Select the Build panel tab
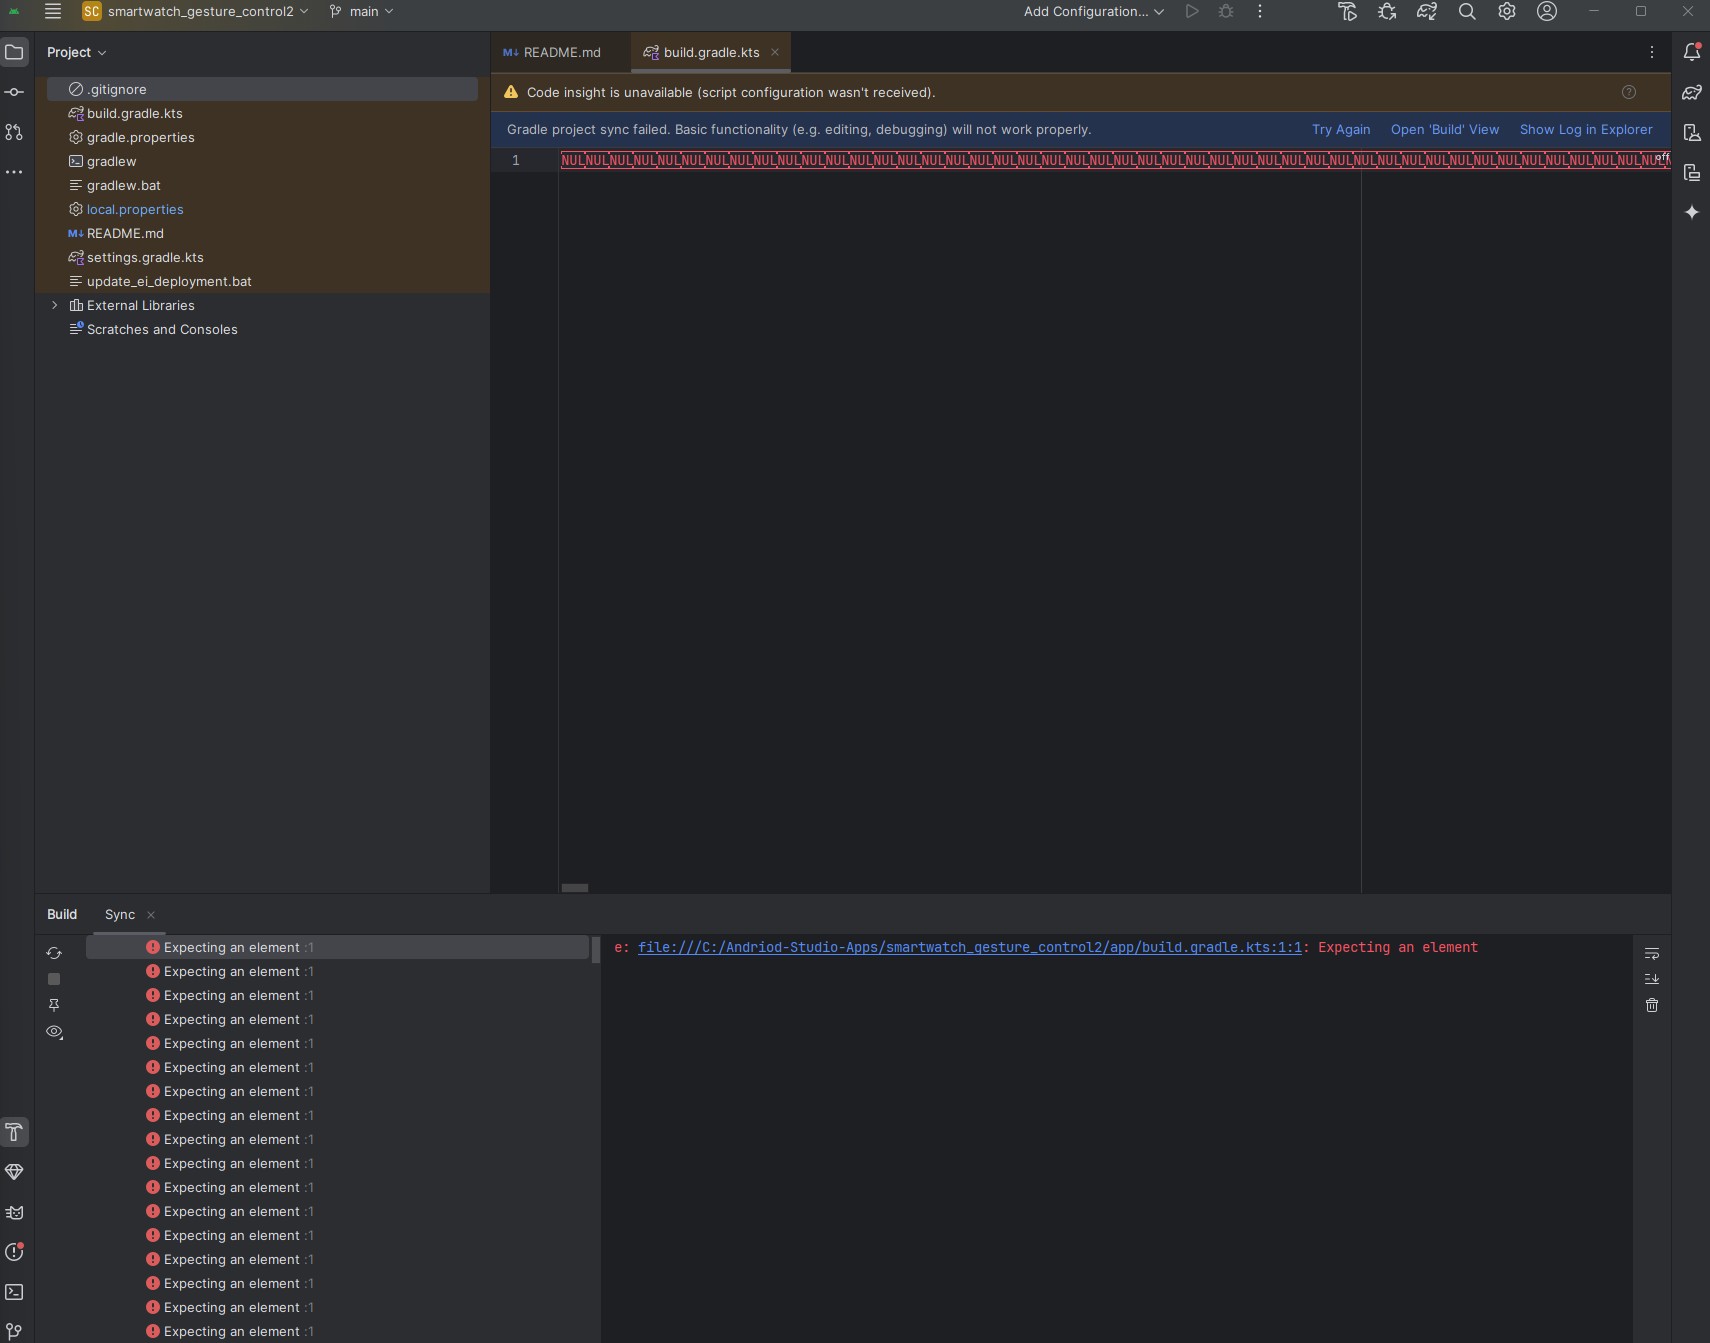 pos(62,914)
